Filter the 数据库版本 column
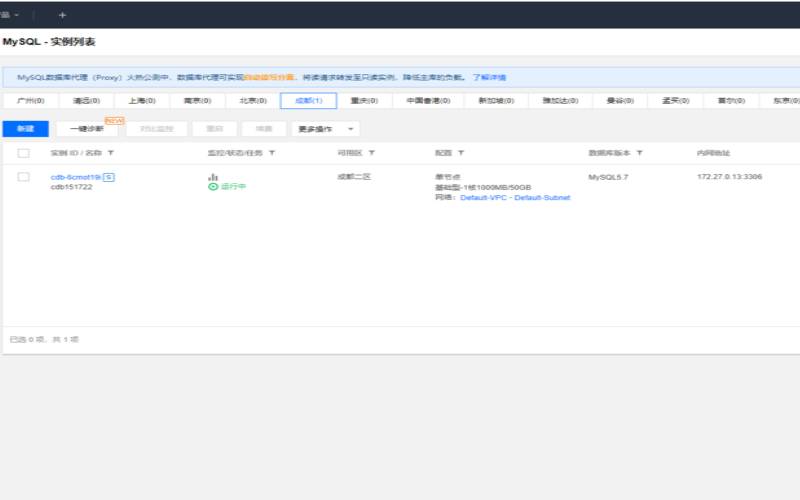This screenshot has width=800, height=500. (x=639, y=153)
